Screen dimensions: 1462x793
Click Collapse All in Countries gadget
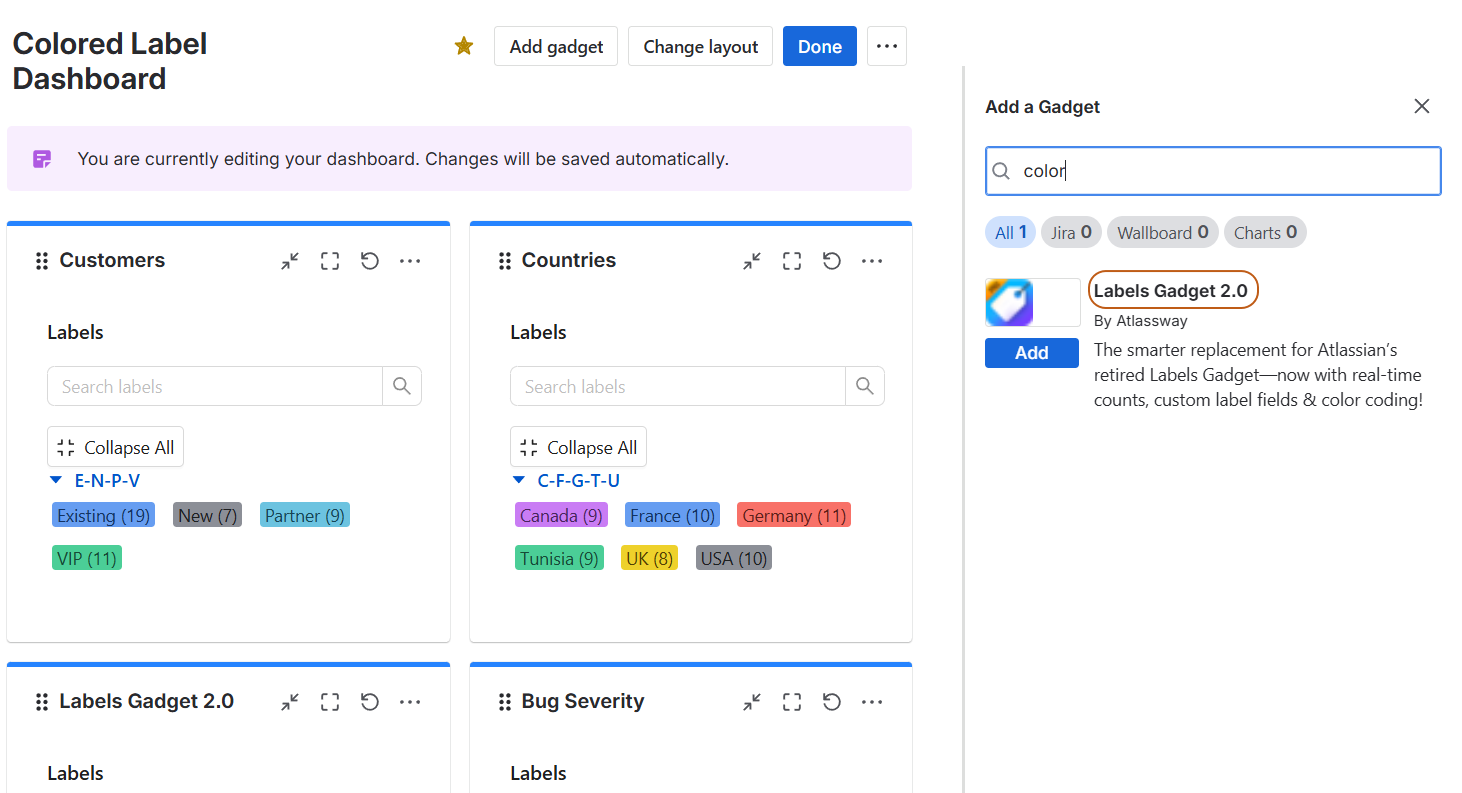pyautogui.click(x=578, y=447)
